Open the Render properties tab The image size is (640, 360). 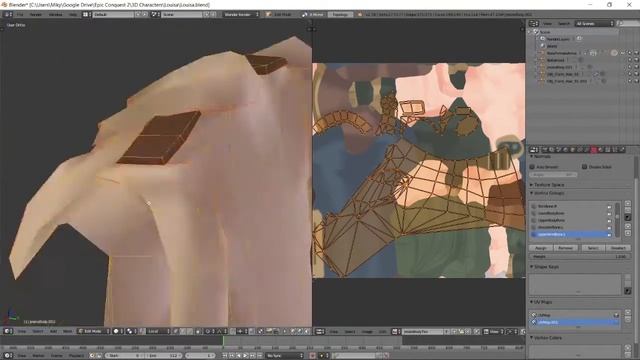tap(544, 150)
